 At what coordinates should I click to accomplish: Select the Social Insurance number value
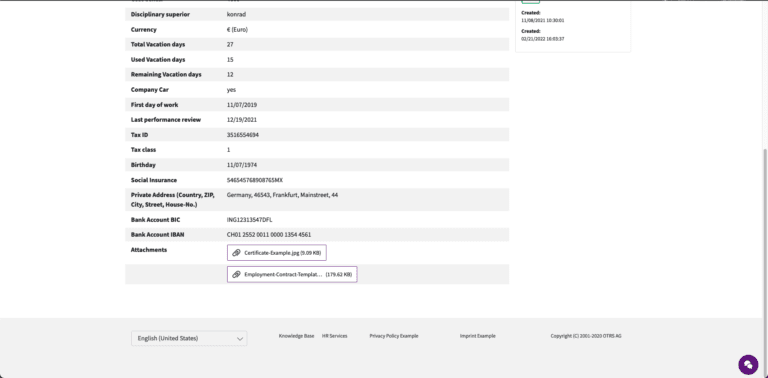click(255, 180)
